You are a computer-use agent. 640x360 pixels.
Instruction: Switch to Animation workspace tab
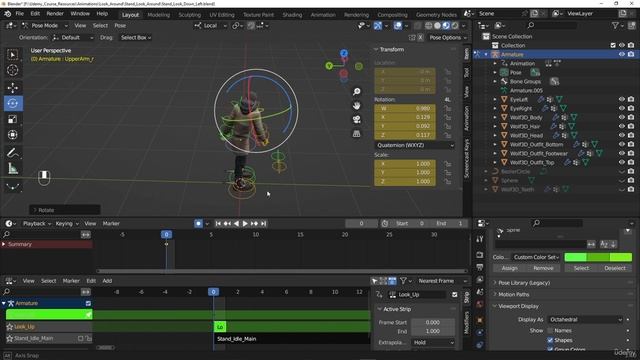click(x=323, y=15)
